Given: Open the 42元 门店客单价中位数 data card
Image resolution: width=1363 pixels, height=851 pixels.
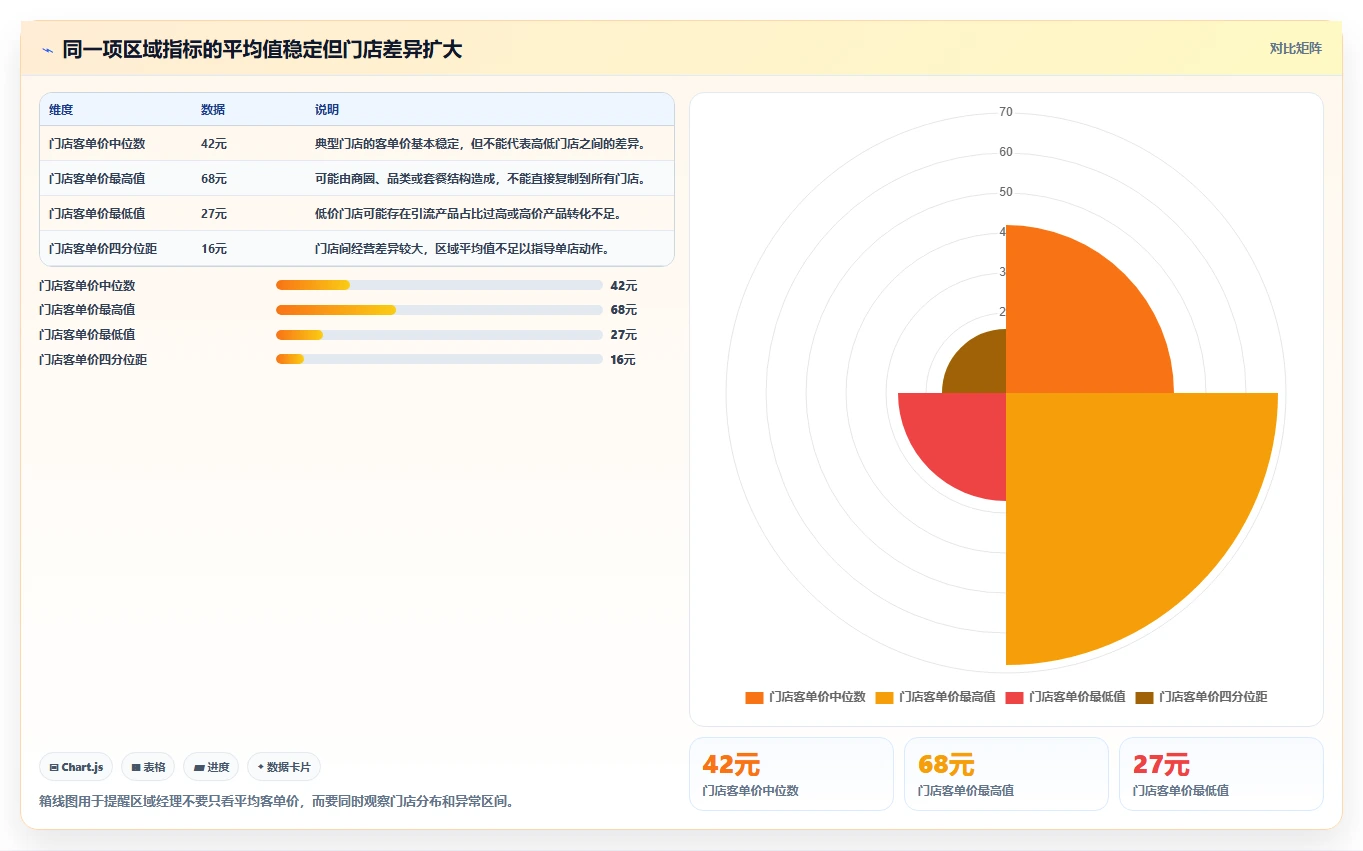Looking at the screenshot, I should pos(791,774).
